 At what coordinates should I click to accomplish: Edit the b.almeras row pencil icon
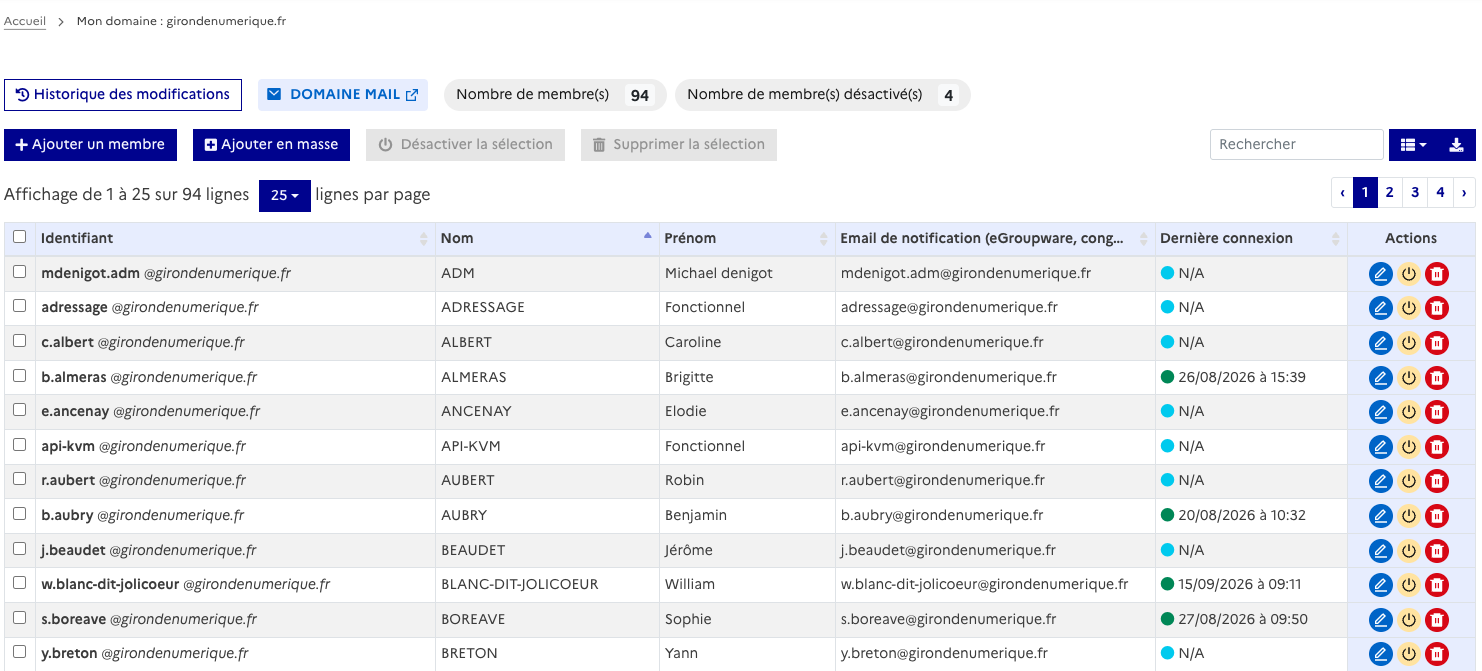click(1381, 377)
